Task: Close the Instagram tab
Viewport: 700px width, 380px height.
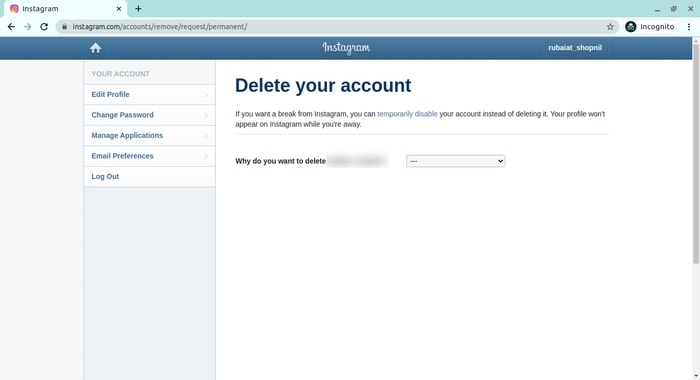Action: pyautogui.click(x=119, y=8)
